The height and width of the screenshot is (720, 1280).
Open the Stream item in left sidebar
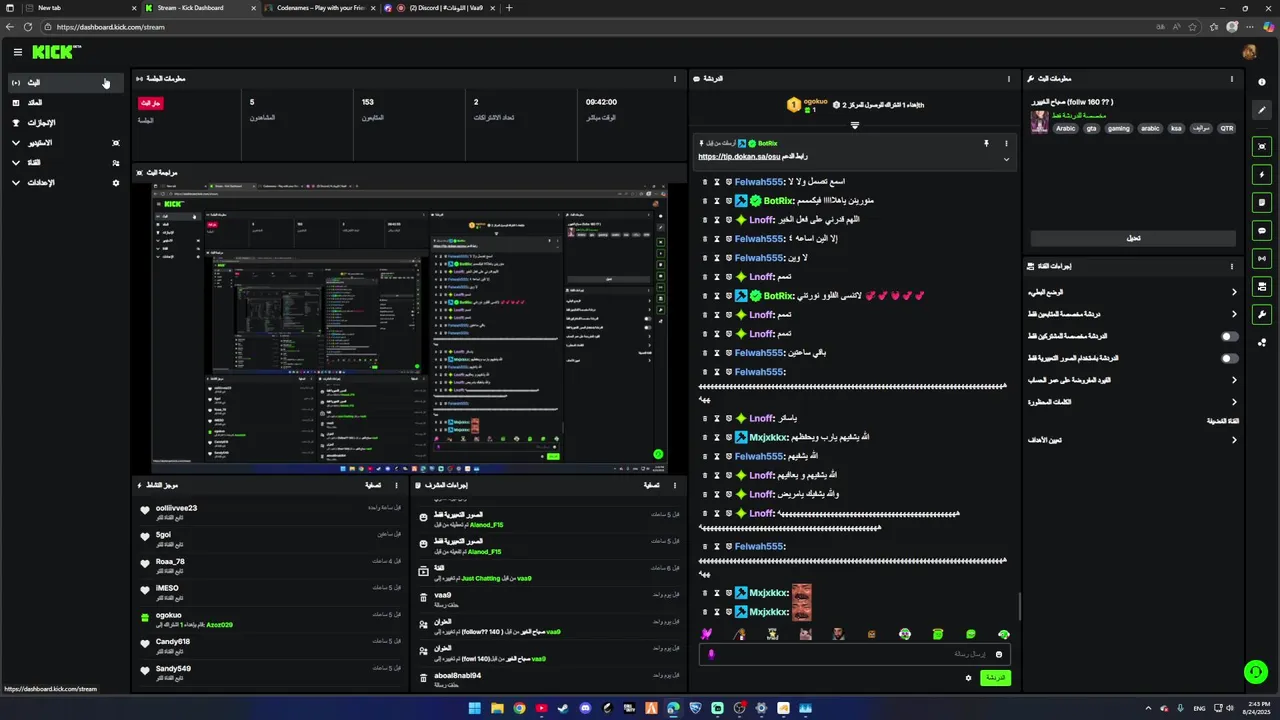coord(65,83)
